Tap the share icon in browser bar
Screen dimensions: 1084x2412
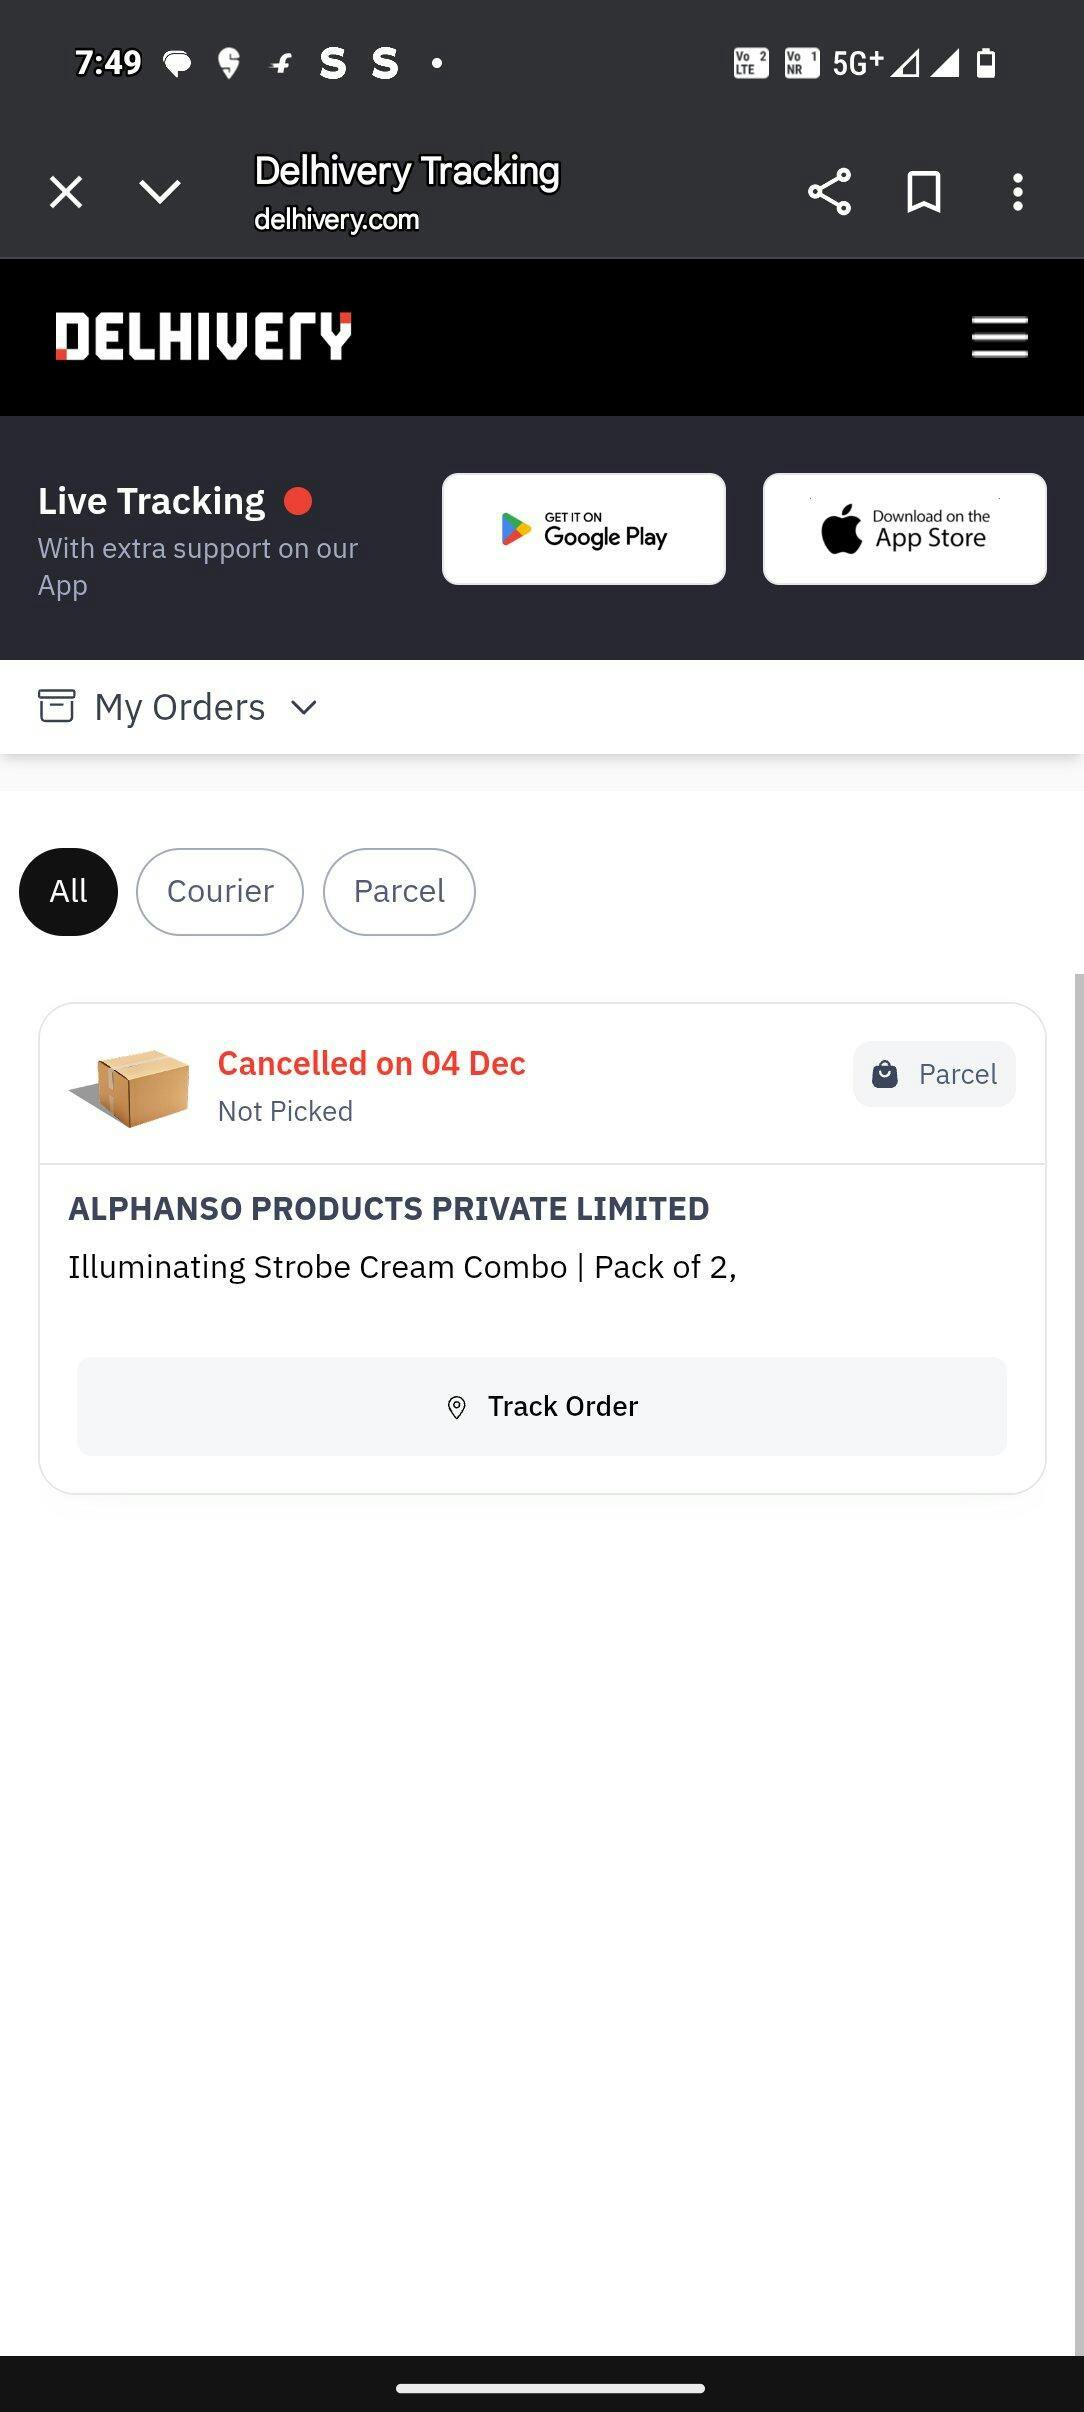point(829,191)
